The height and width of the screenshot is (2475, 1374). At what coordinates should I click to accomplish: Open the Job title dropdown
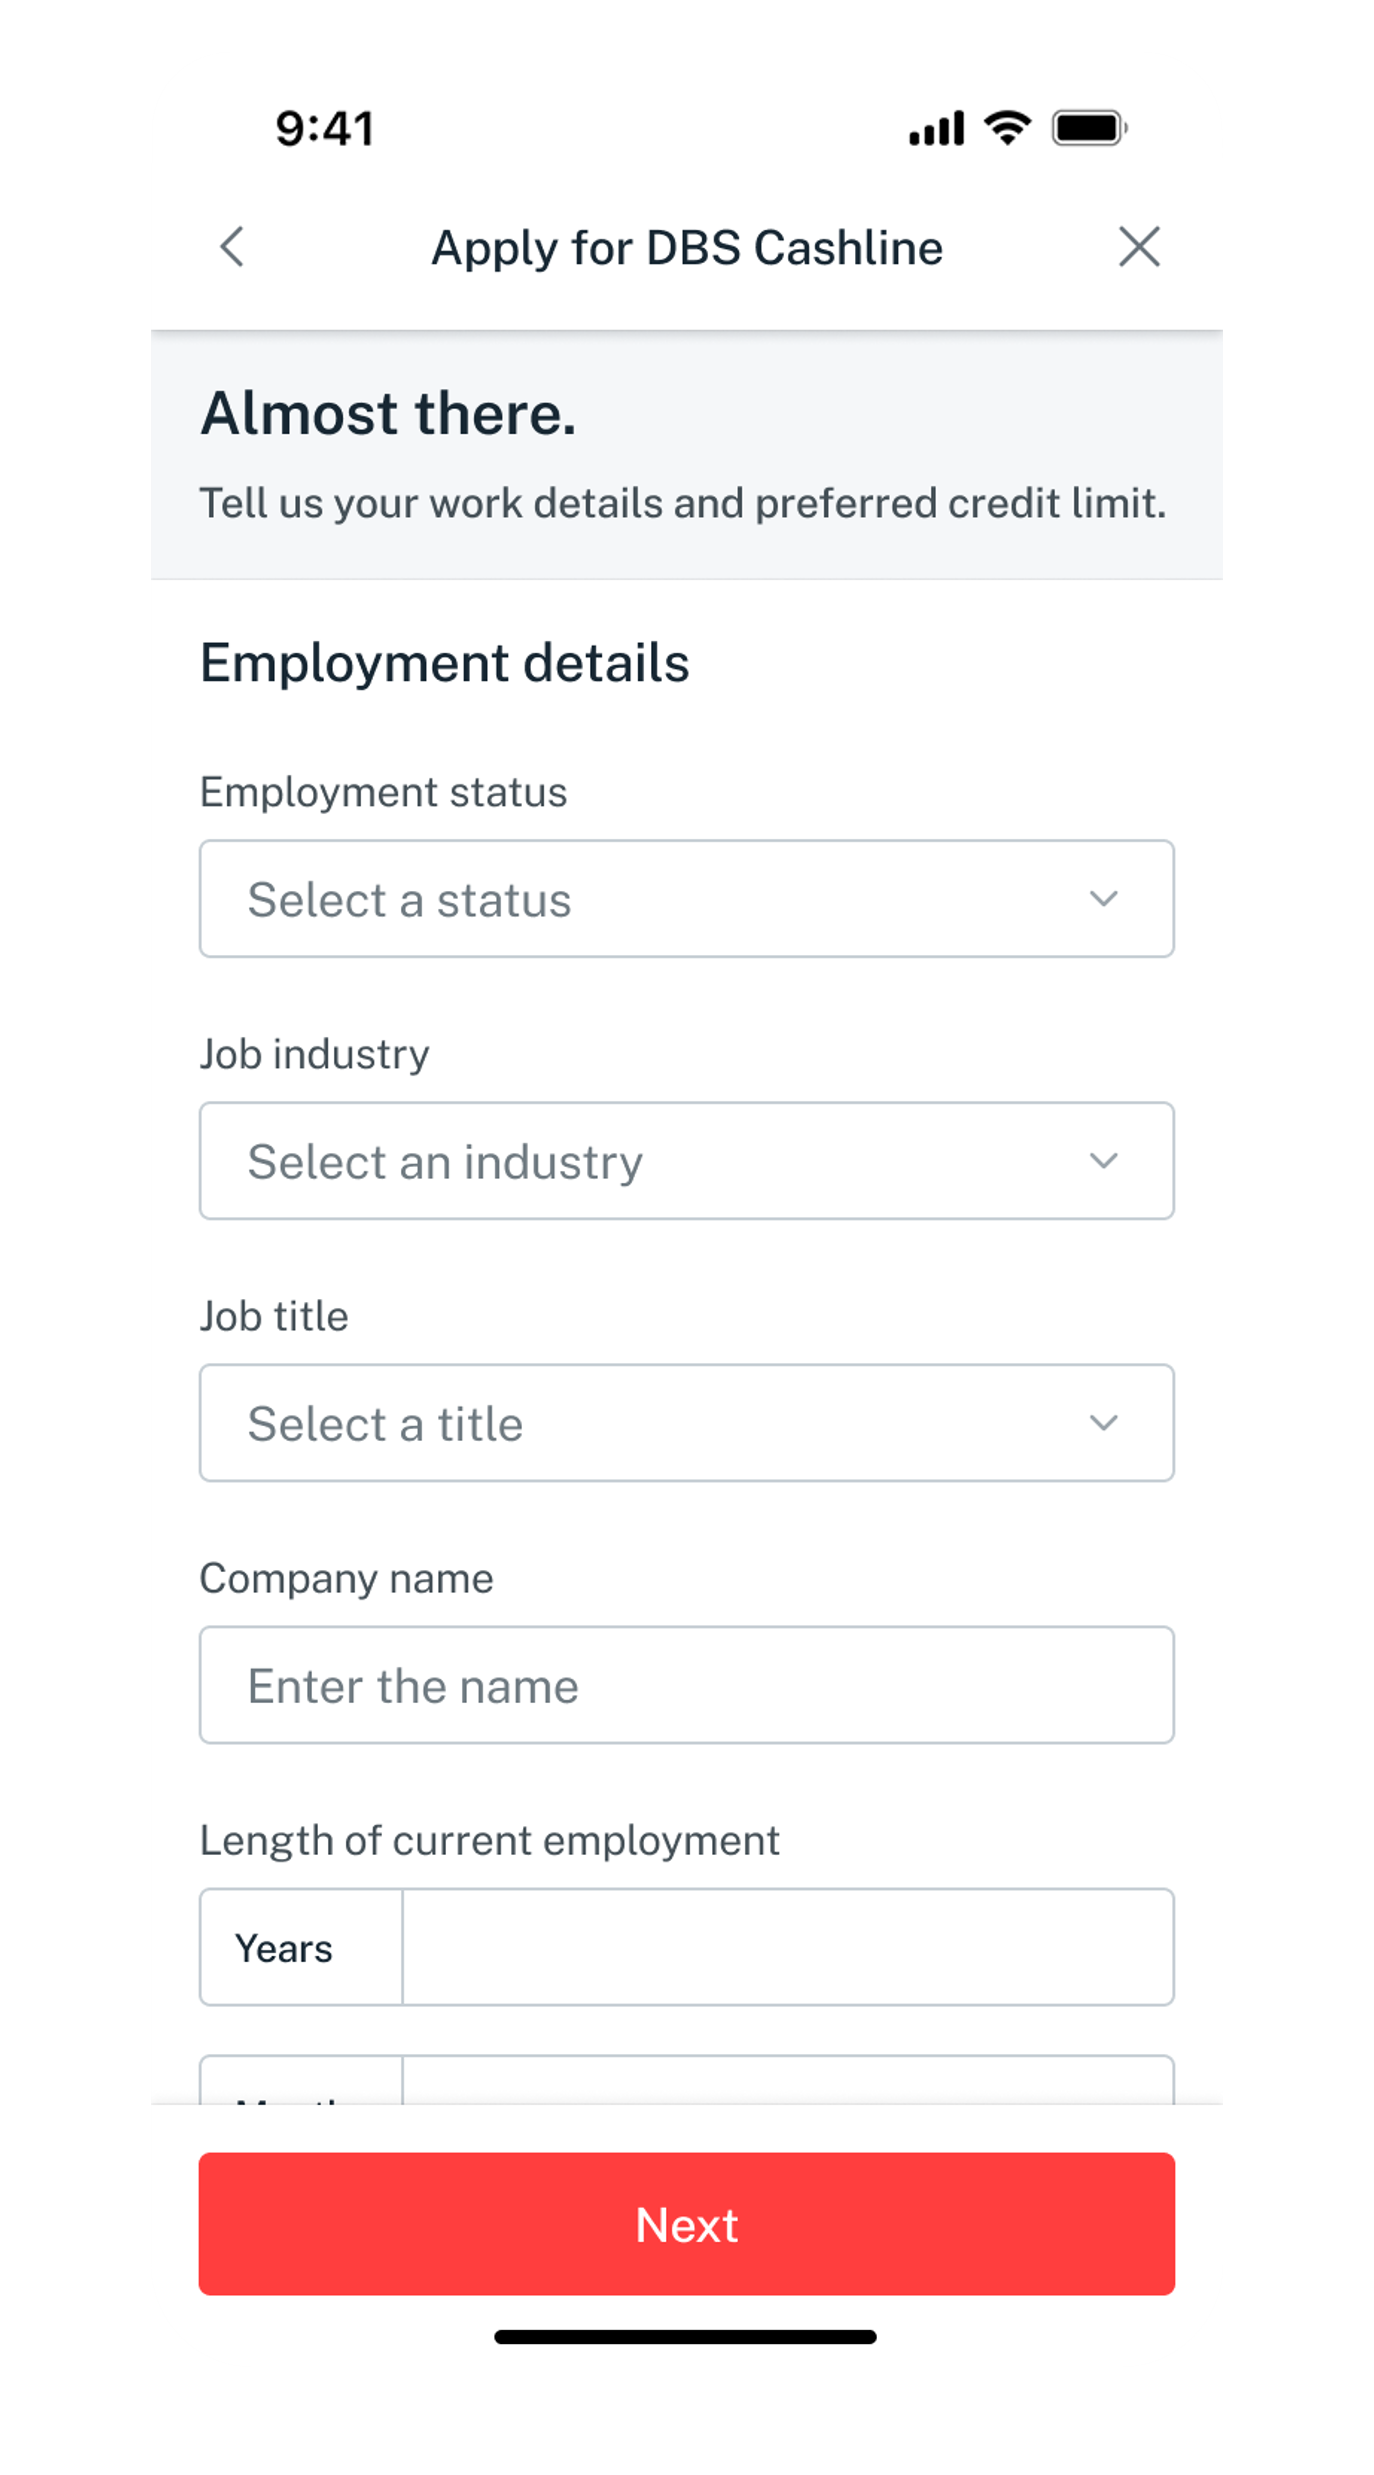687,1423
